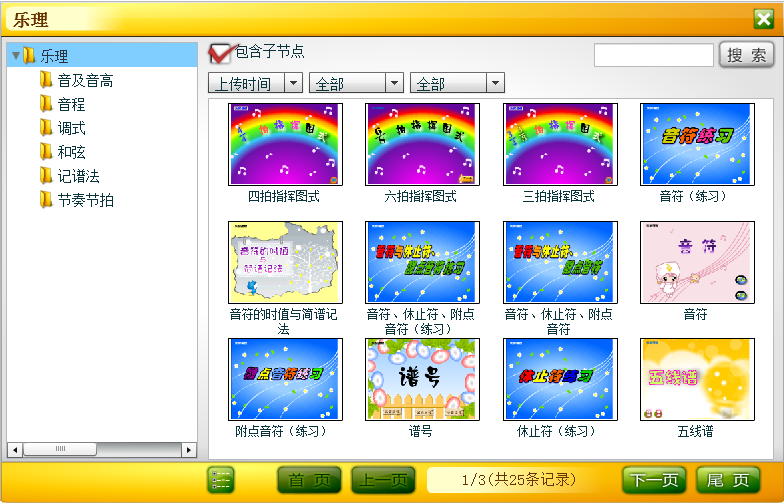Select the pink 音符 thumbnail
This screenshot has height=504, width=784.
tap(696, 262)
